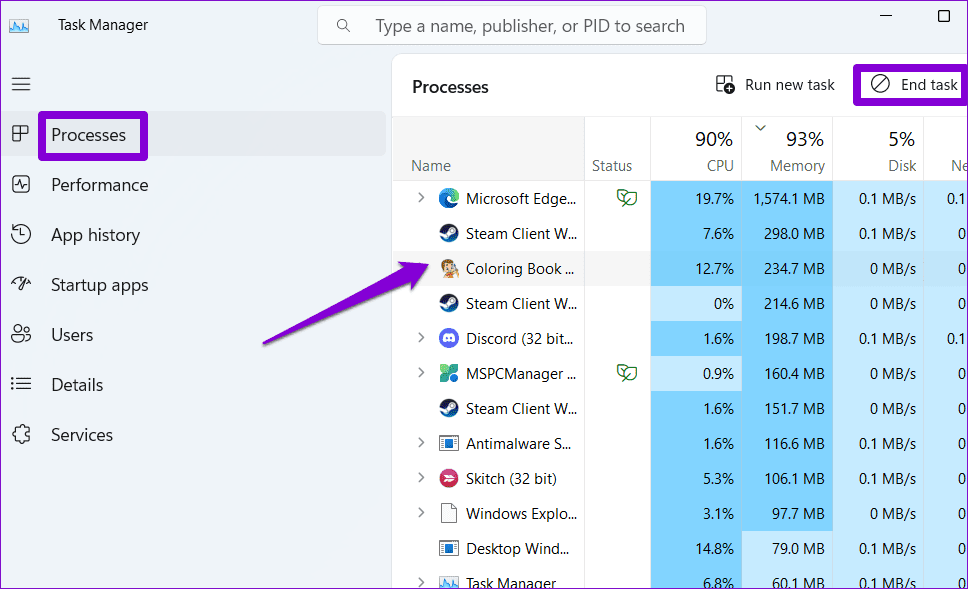
Task: Click the Desktop Window process icon
Action: pos(449,548)
